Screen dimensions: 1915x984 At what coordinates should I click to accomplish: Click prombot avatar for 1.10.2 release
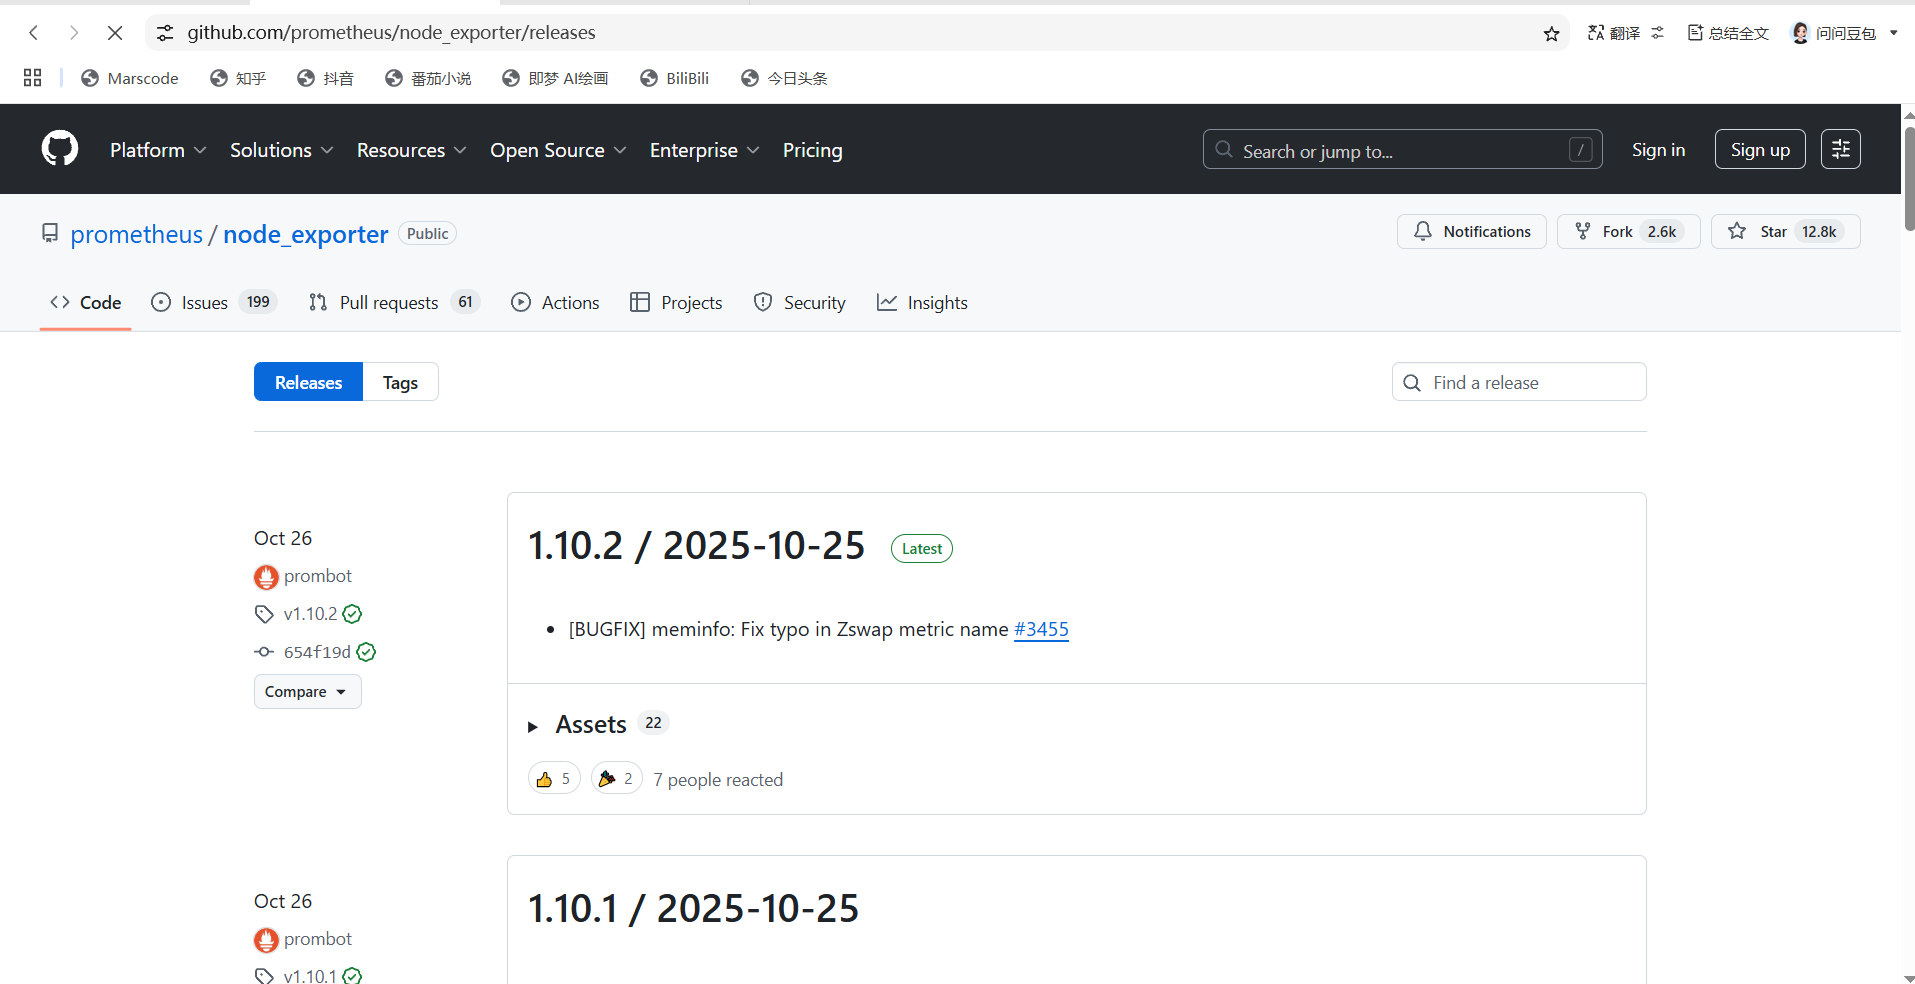[x=266, y=577]
